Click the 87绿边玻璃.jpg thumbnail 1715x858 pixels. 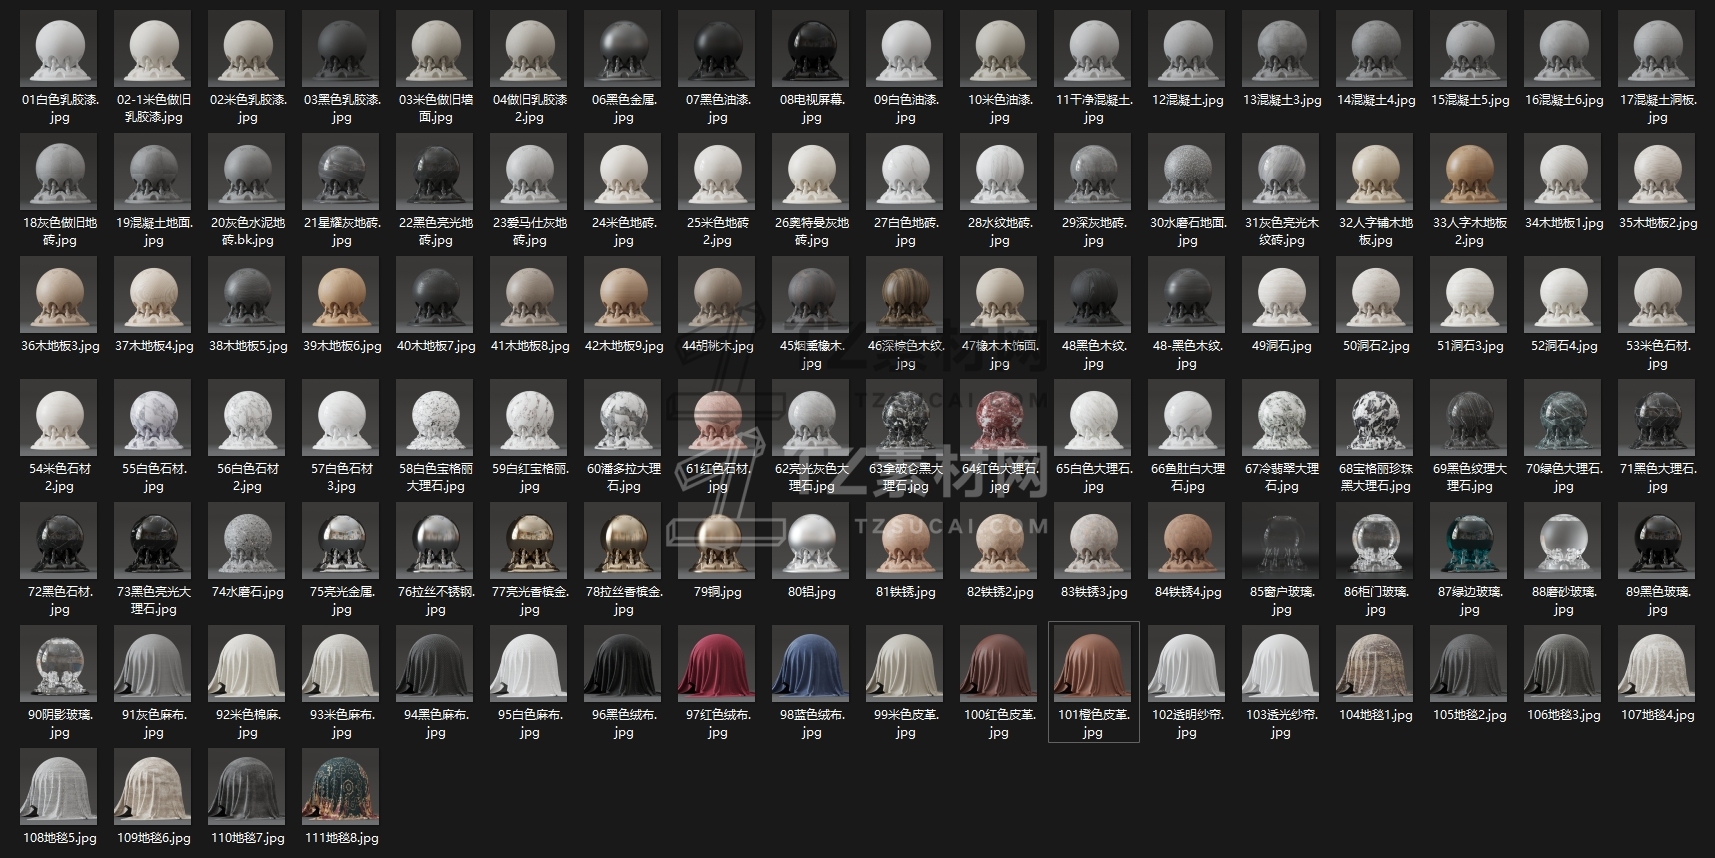(1469, 541)
